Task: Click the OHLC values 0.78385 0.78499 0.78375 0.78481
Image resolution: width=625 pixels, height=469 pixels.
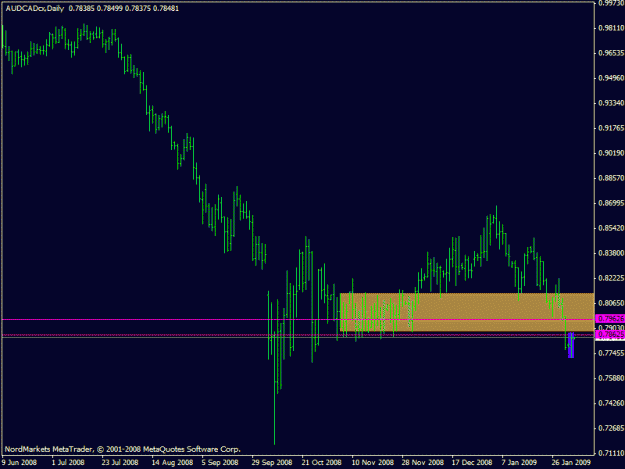Action: [124, 8]
